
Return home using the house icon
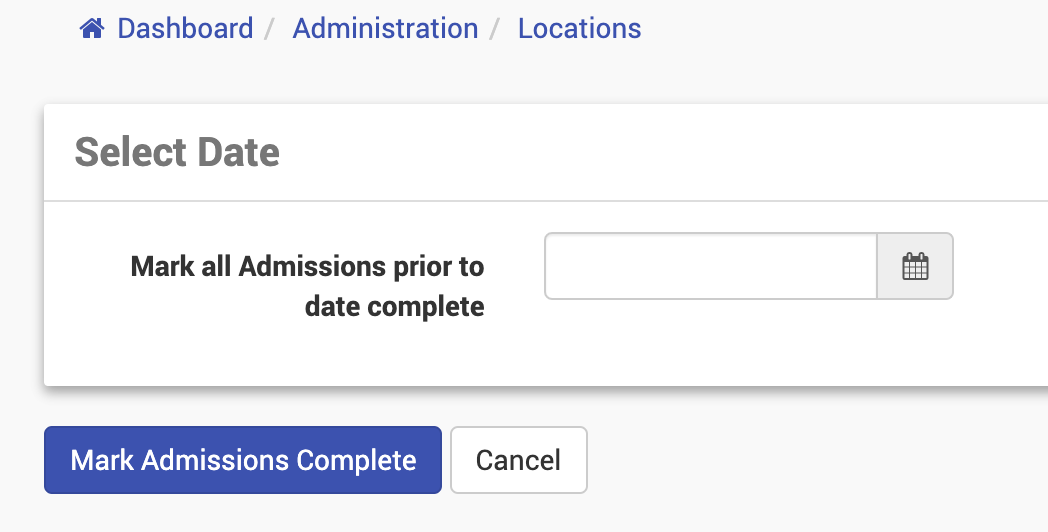tap(92, 29)
